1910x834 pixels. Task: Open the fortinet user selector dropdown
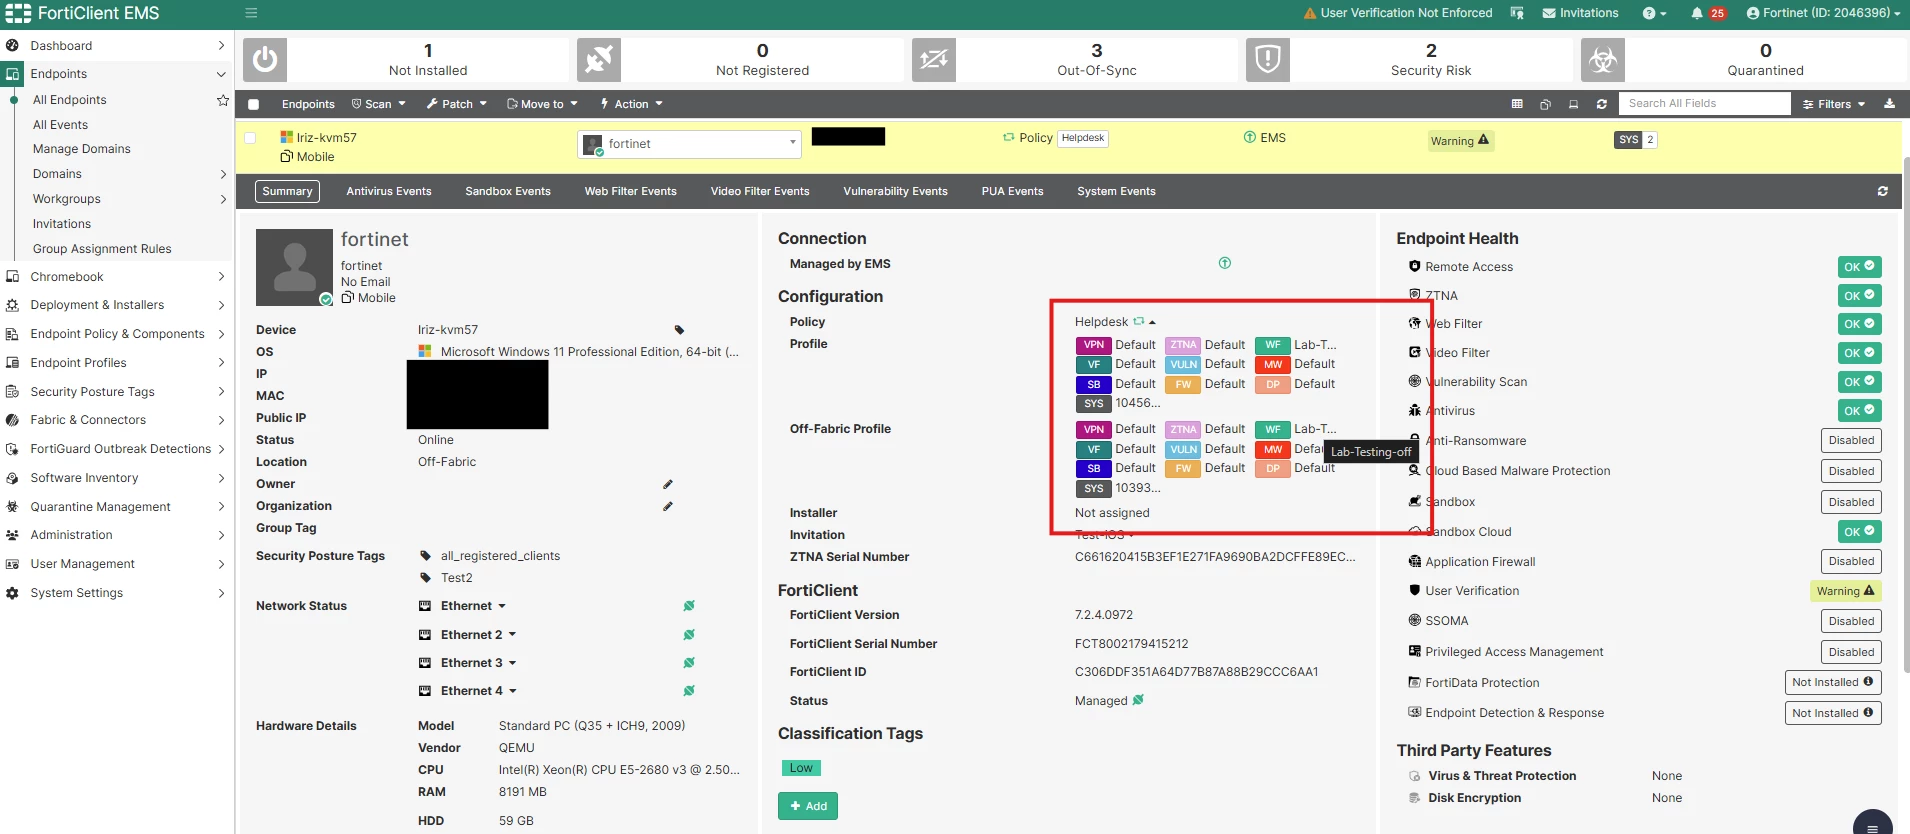(x=690, y=144)
